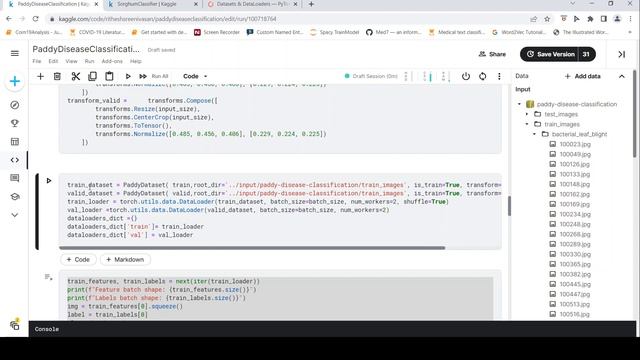Click the browser address bar
640x360 pixels.
pos(286,19)
